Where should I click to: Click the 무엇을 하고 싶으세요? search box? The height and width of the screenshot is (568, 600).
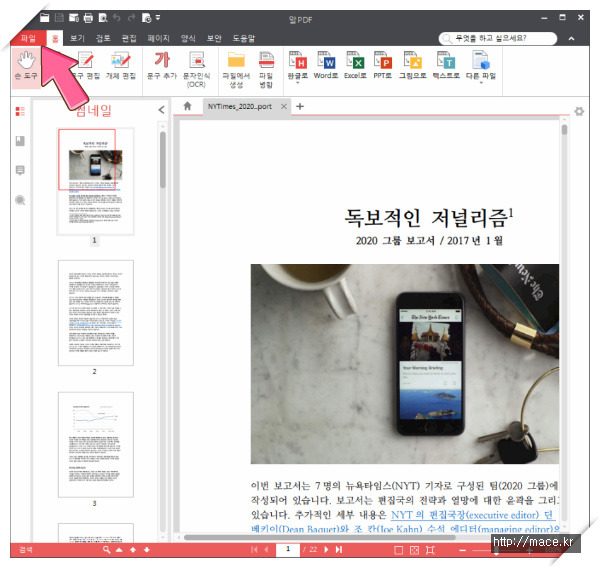pyautogui.click(x=497, y=38)
